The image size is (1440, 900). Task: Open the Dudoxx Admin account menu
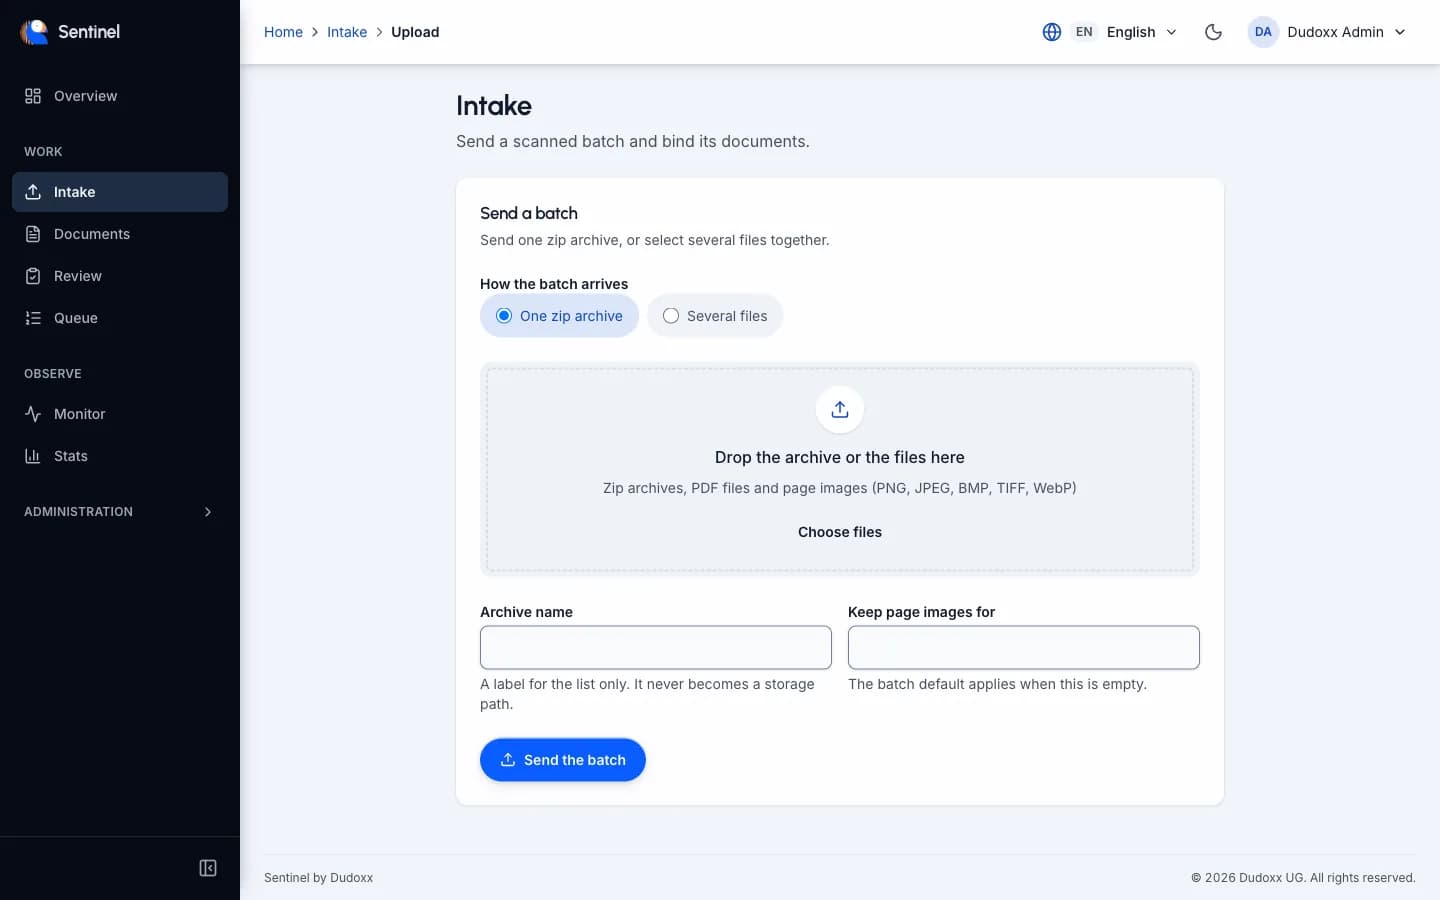(1328, 32)
